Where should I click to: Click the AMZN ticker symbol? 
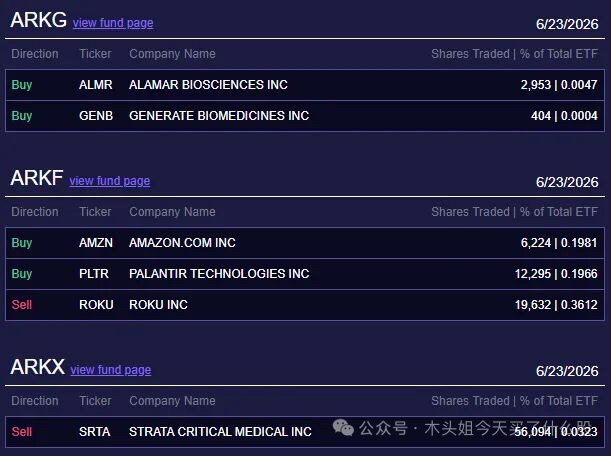coord(96,243)
